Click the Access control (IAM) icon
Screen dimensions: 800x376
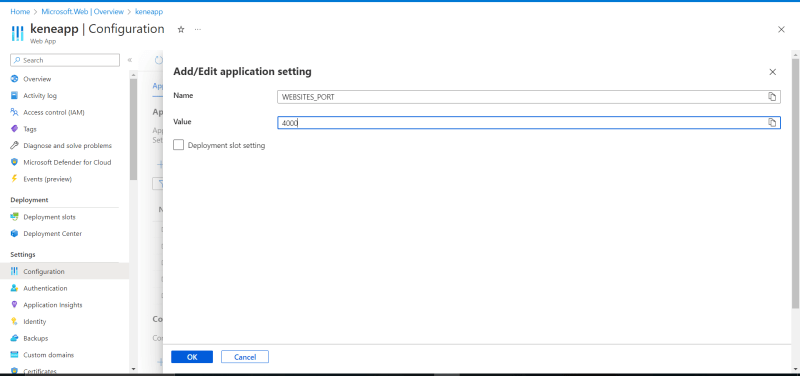[14, 112]
